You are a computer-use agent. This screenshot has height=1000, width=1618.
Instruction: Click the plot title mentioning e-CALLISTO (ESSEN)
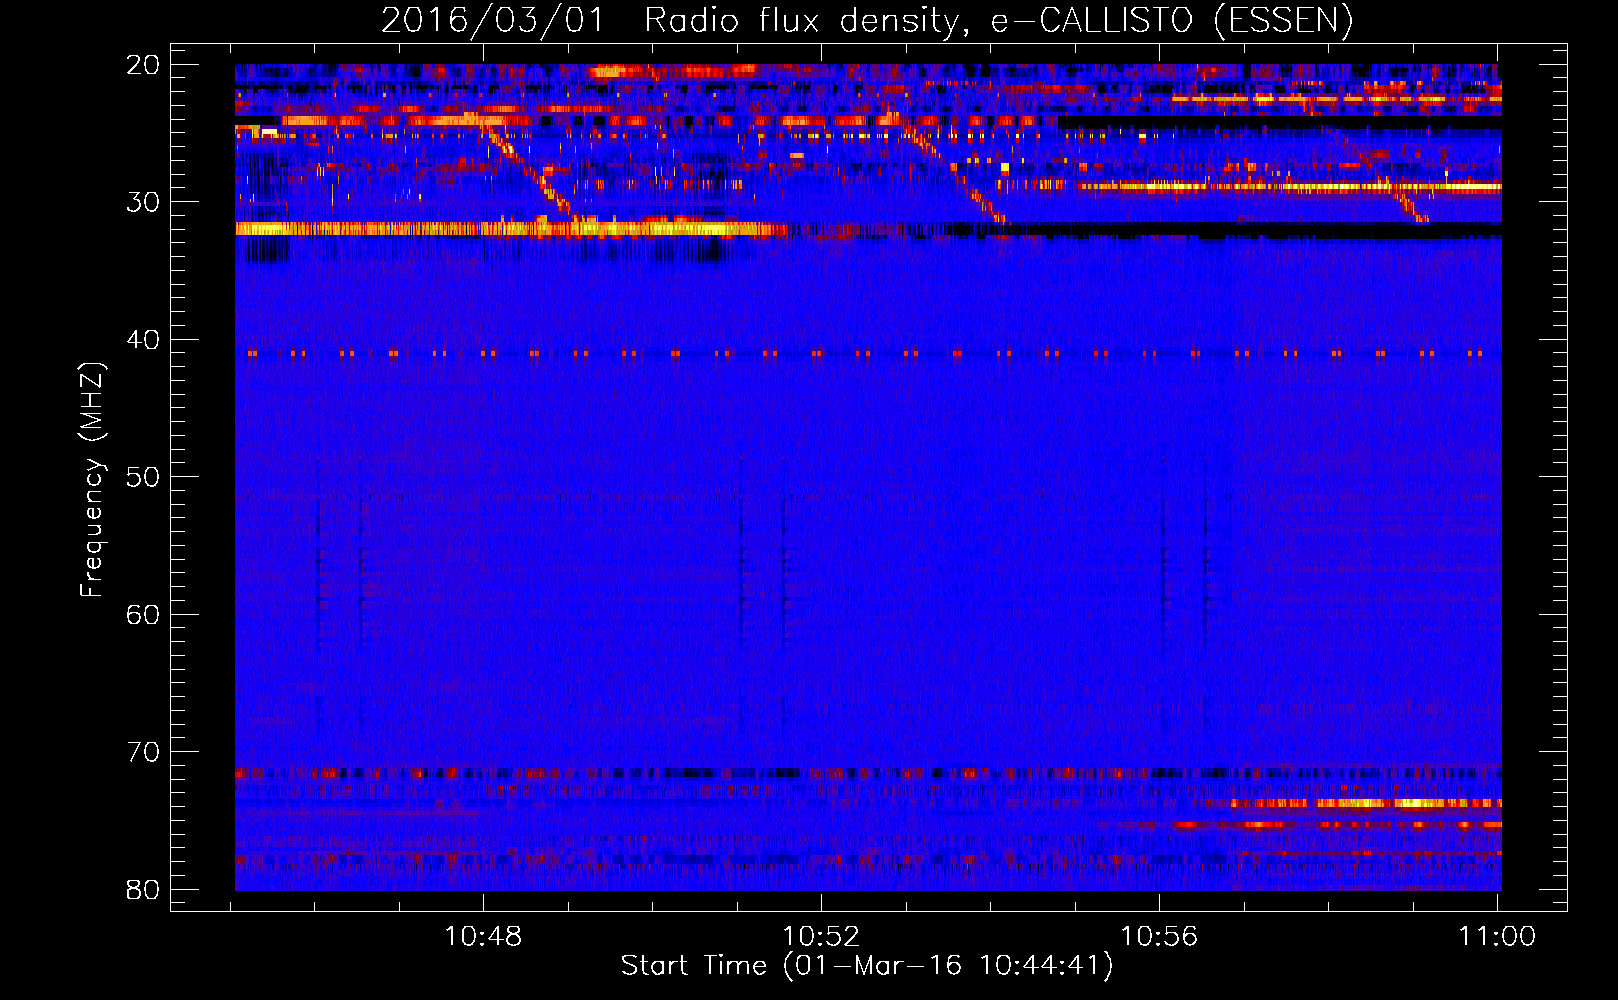[867, 20]
